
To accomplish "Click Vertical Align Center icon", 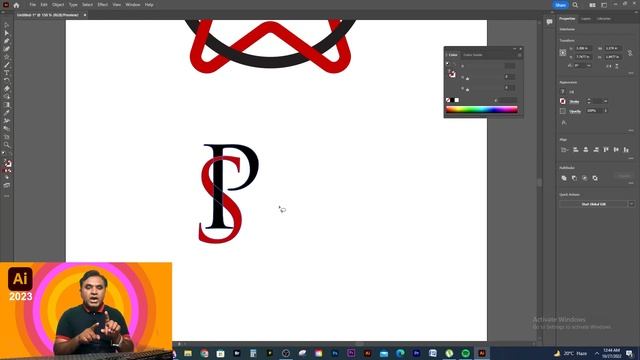I will pos(616,150).
